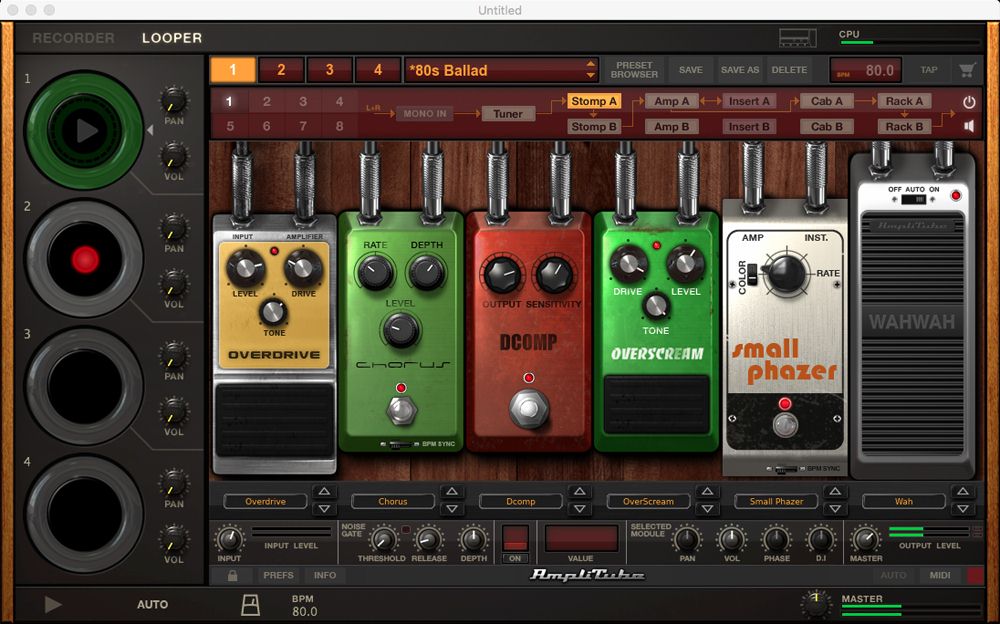Select the Amp A module in chain
The width and height of the screenshot is (1000, 624).
point(671,101)
